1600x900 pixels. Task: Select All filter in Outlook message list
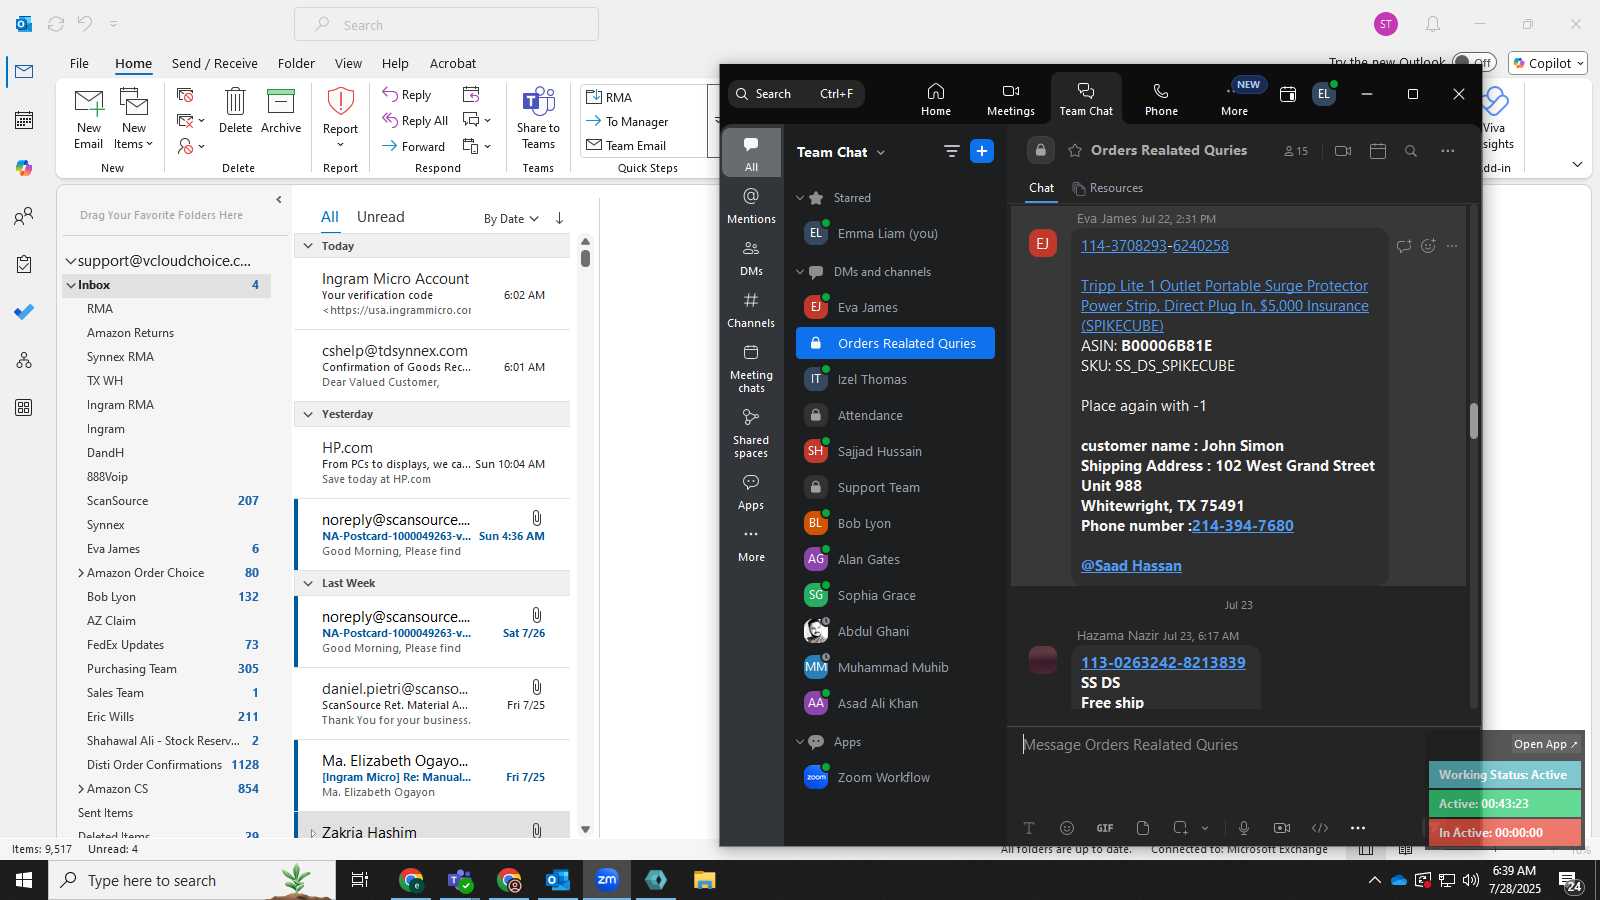pyautogui.click(x=329, y=217)
